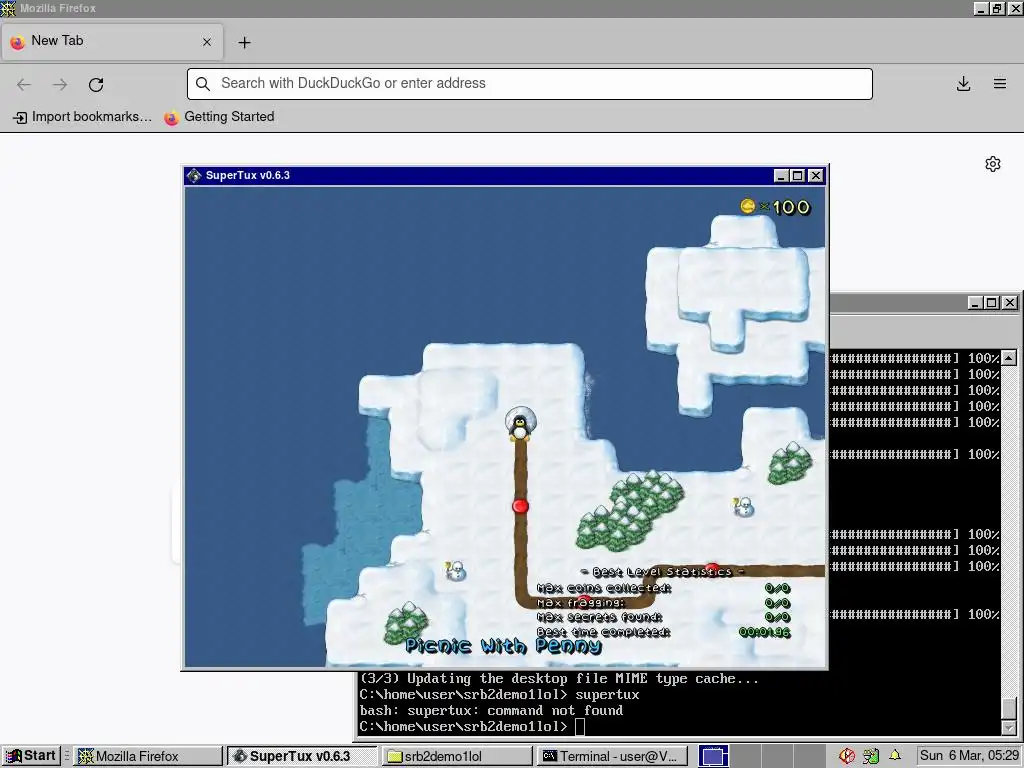Open new tab page settings gear
1024x768 pixels.
[993, 164]
